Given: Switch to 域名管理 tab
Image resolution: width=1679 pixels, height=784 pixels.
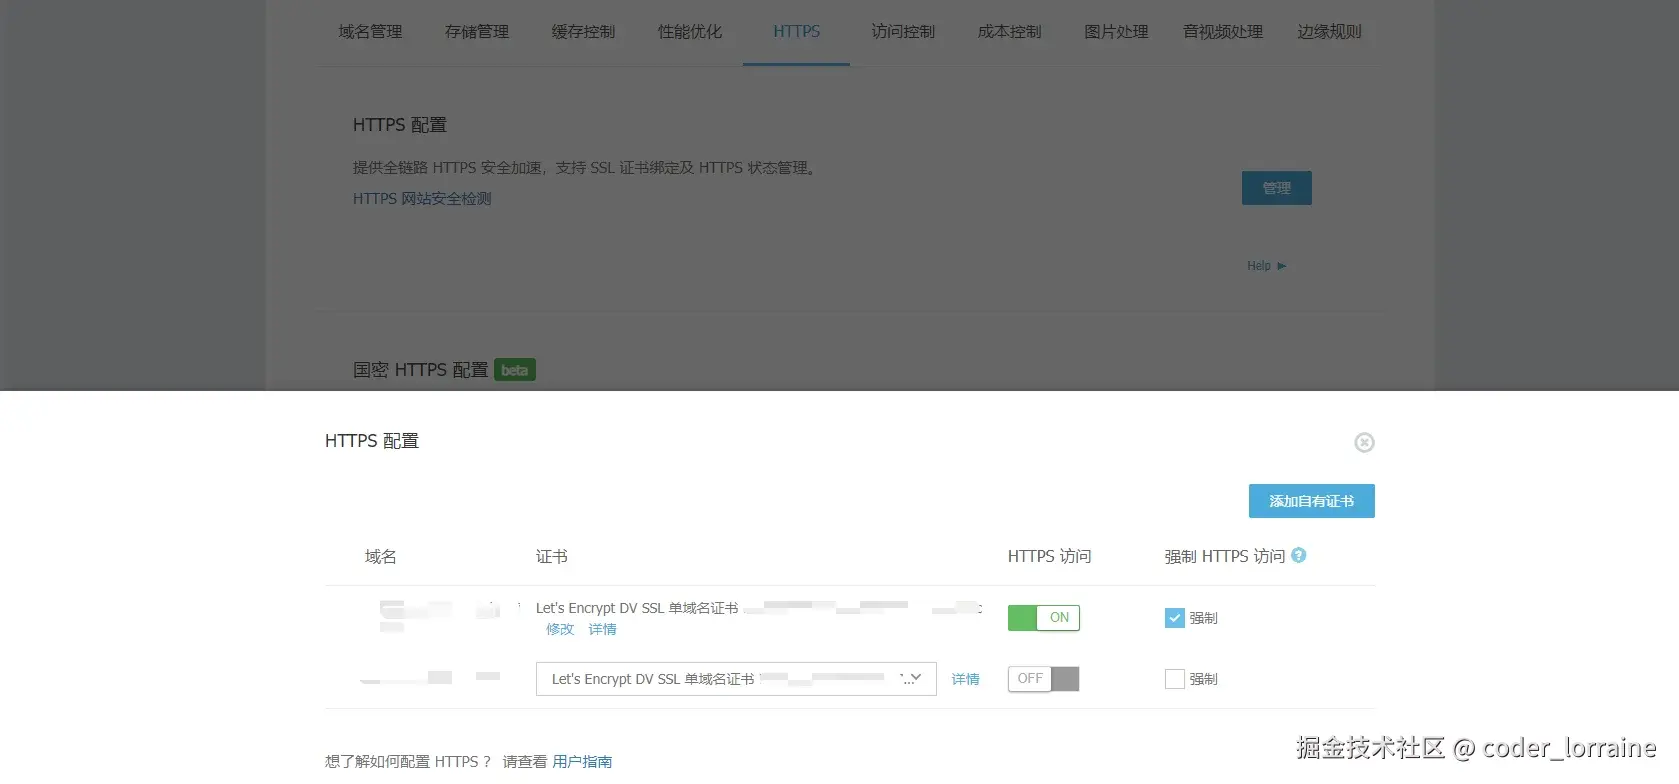Looking at the screenshot, I should click(370, 32).
